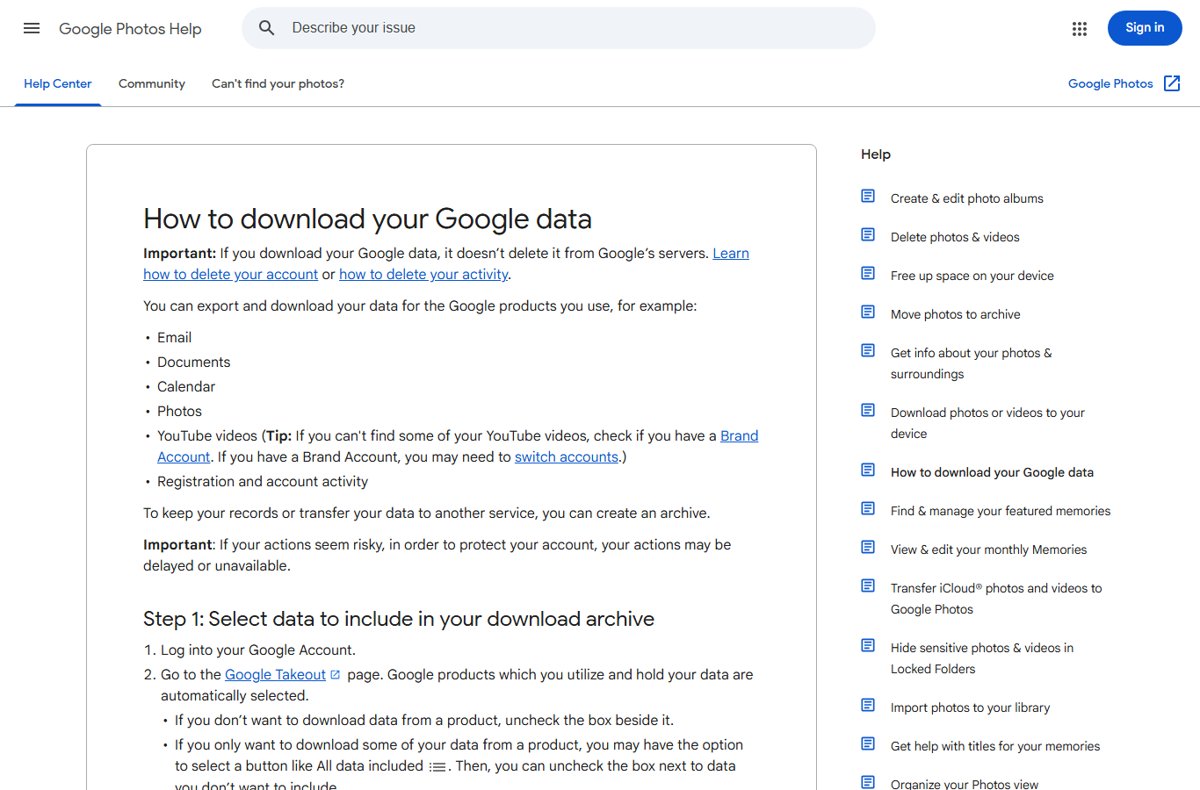The image size is (1200, 790).
Task: Click the article icon beside Import photos to your library
Action: [868, 705]
